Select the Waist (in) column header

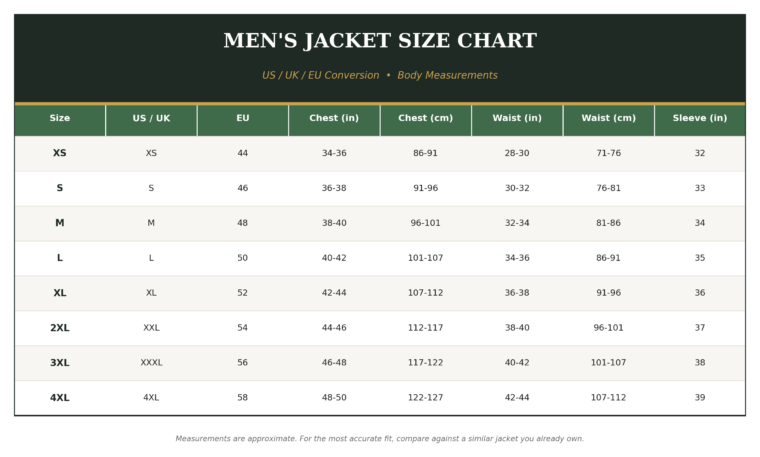pyautogui.click(x=517, y=118)
